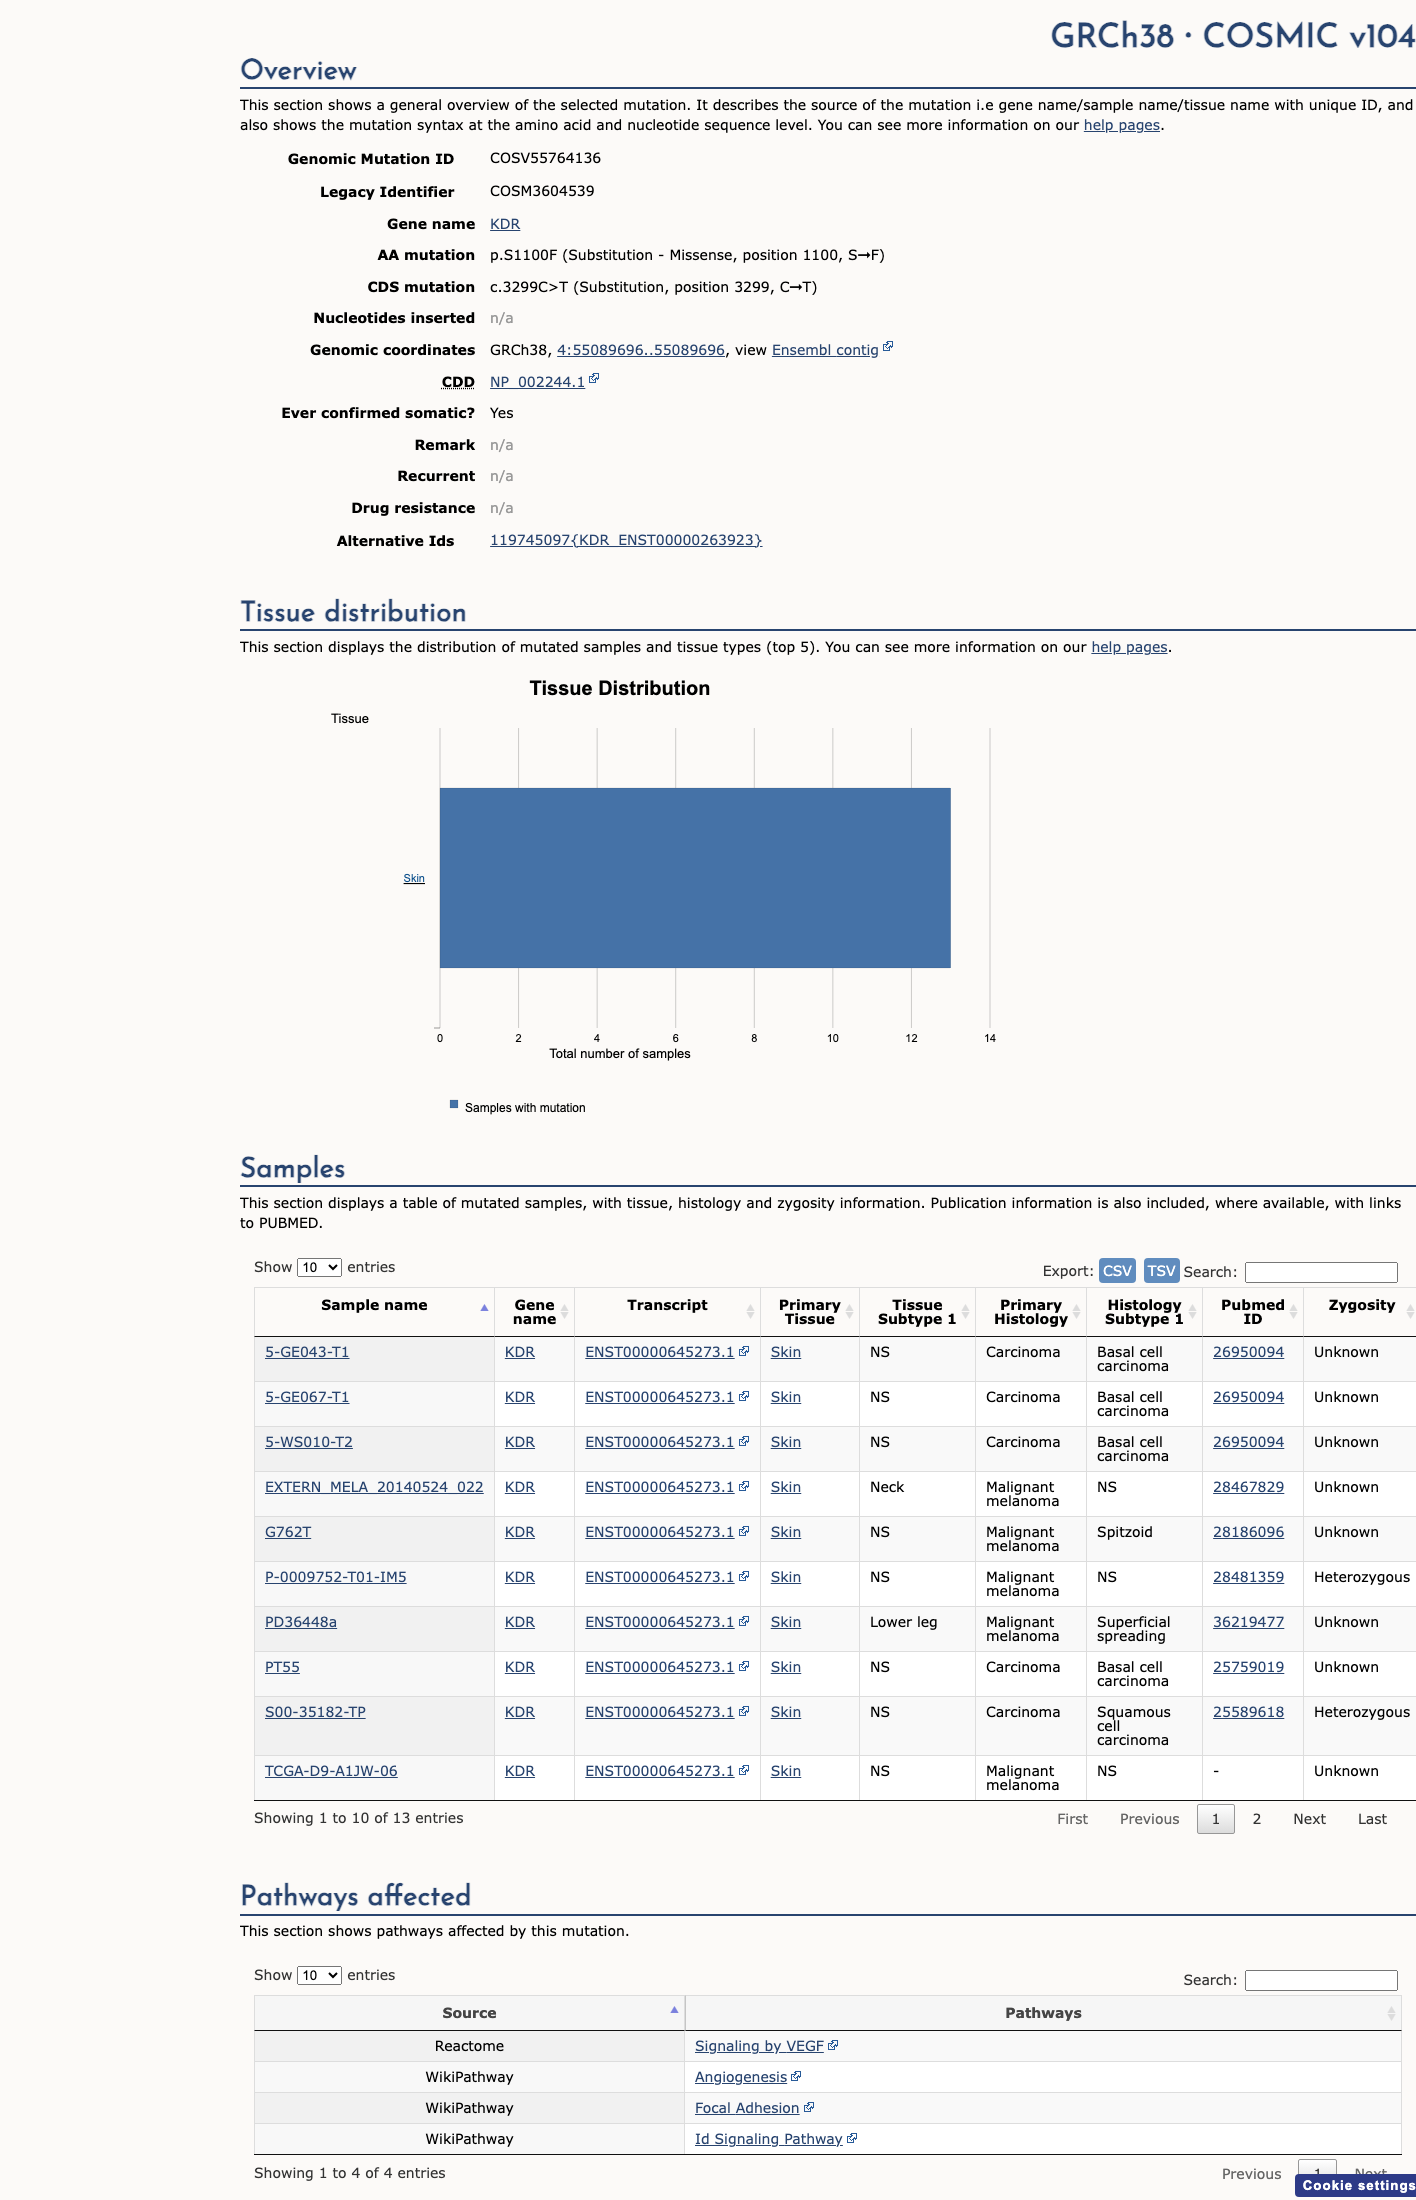
Task: Go to page 2 of samples table
Action: (x=1257, y=1819)
